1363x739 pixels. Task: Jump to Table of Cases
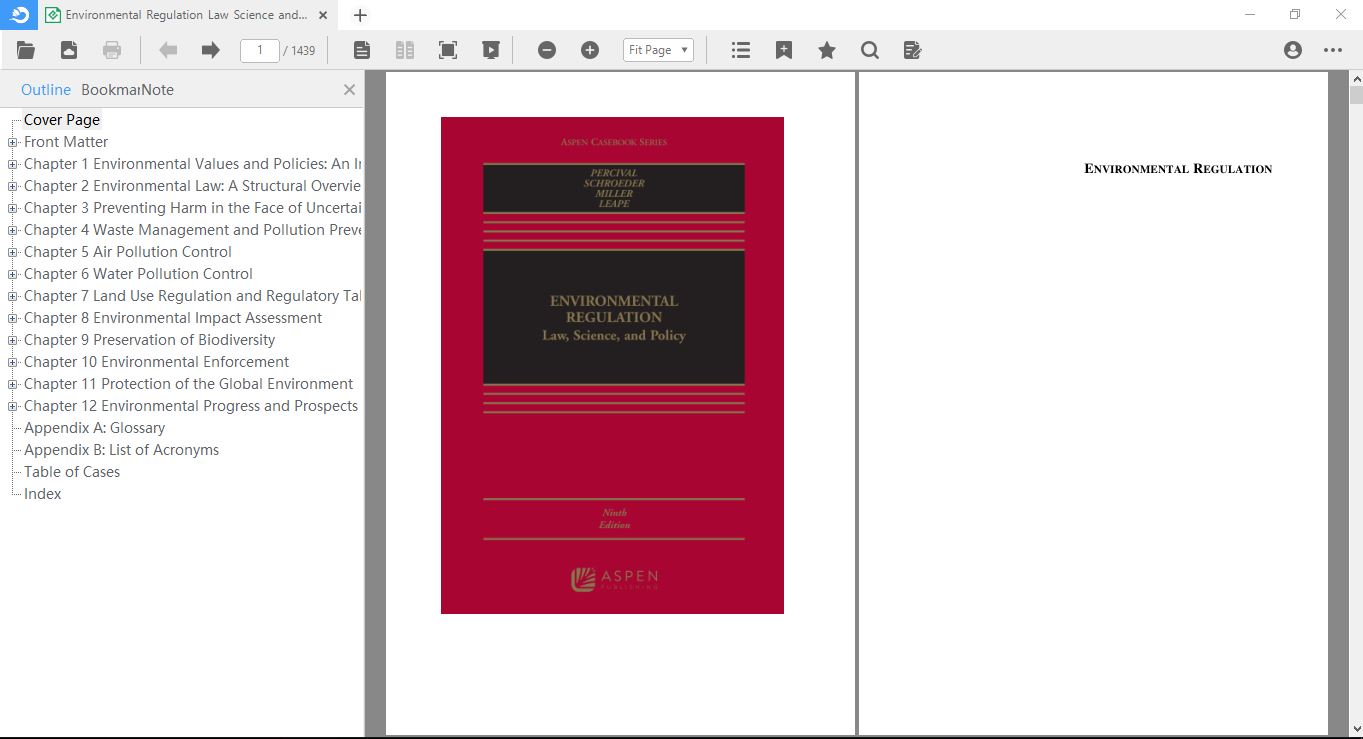coord(72,472)
